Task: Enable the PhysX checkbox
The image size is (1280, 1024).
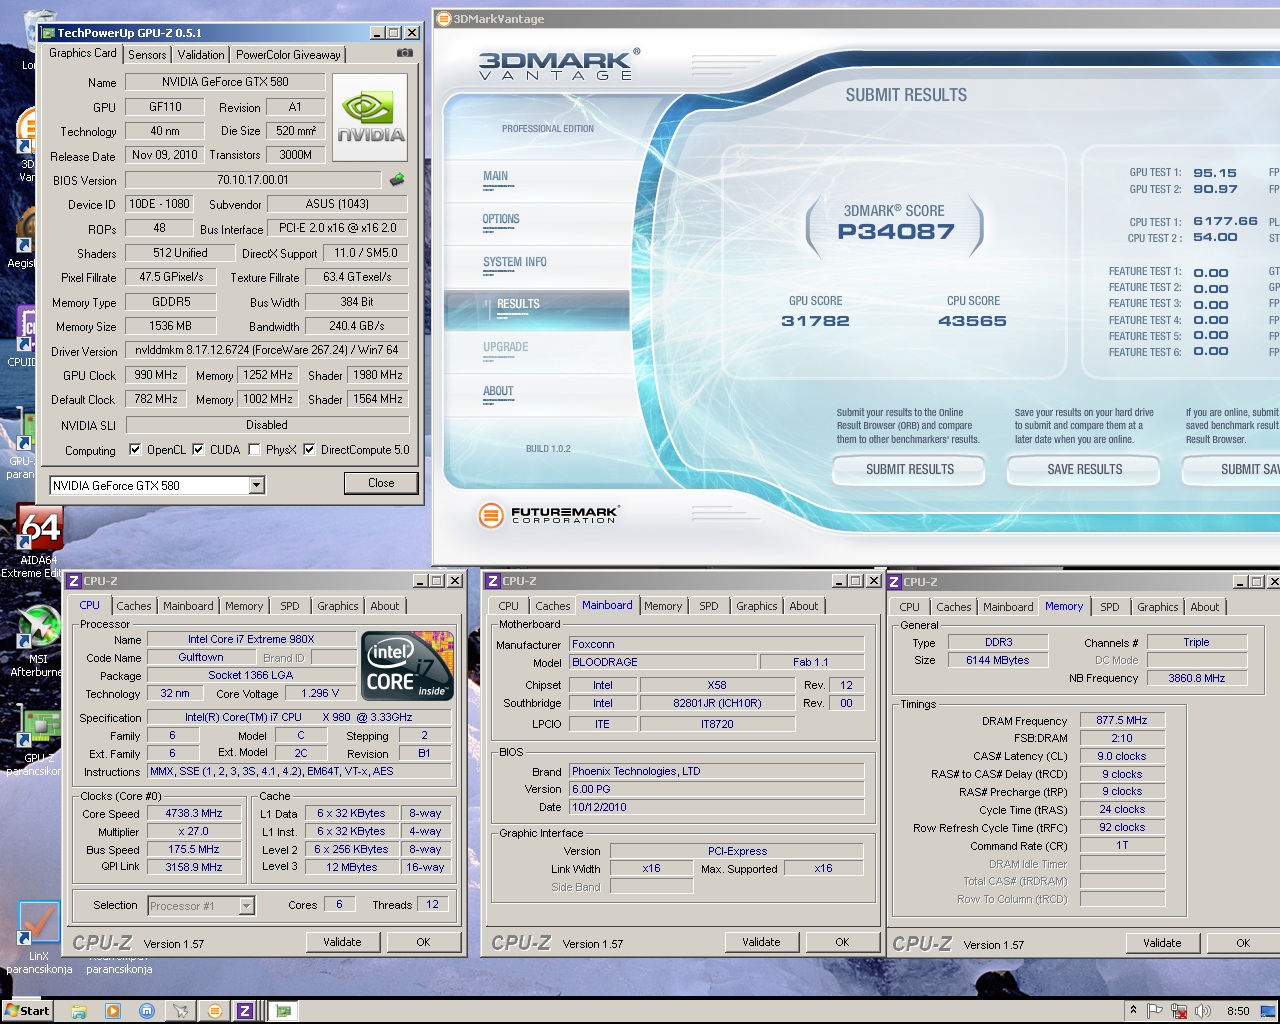Action: tap(255, 450)
